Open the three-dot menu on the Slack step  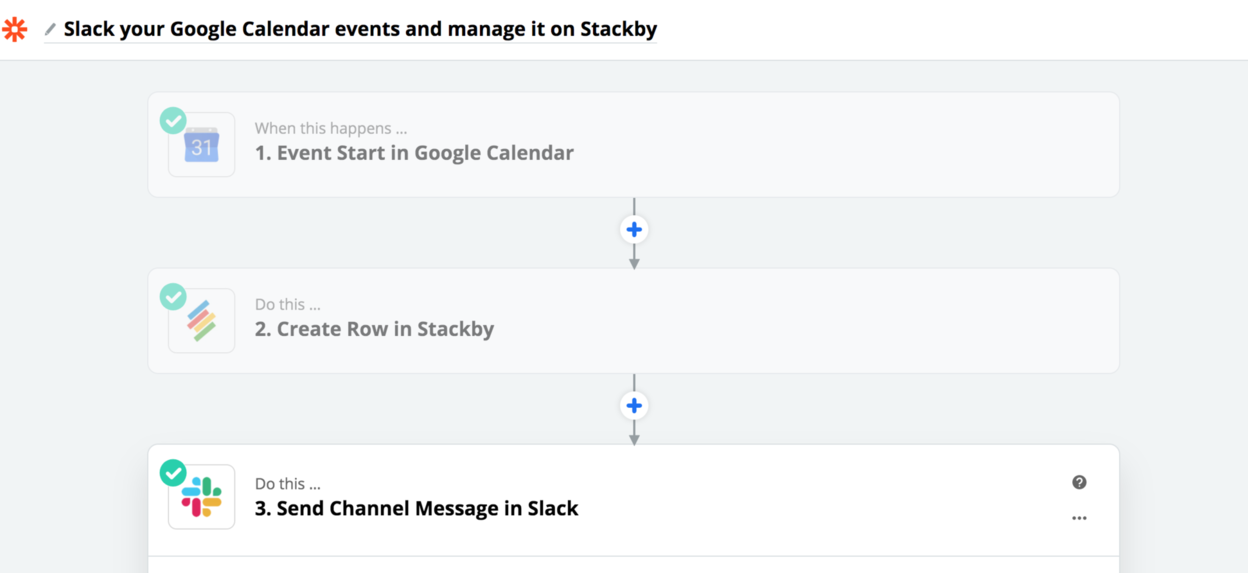tap(1079, 518)
